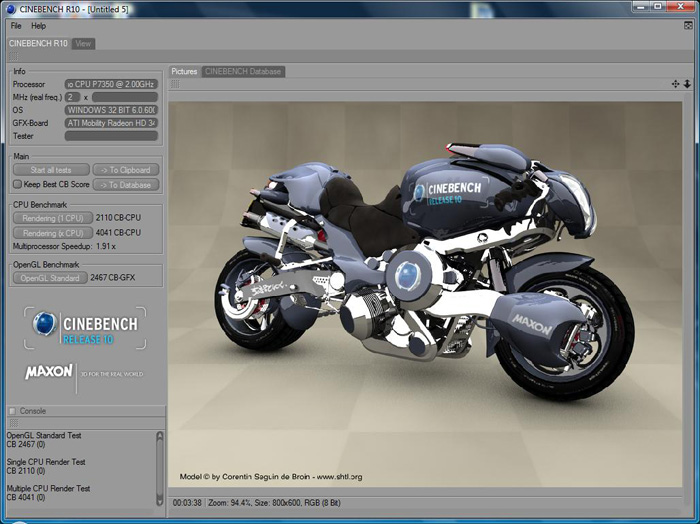700x524 pixels.
Task: Enable Keep Best CB Score checkbox
Action: [17, 184]
